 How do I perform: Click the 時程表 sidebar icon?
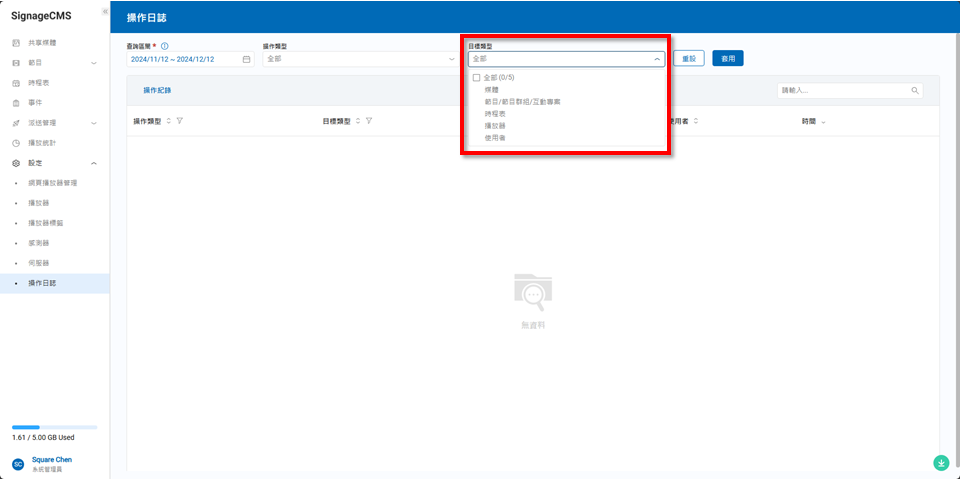pyautogui.click(x=17, y=83)
